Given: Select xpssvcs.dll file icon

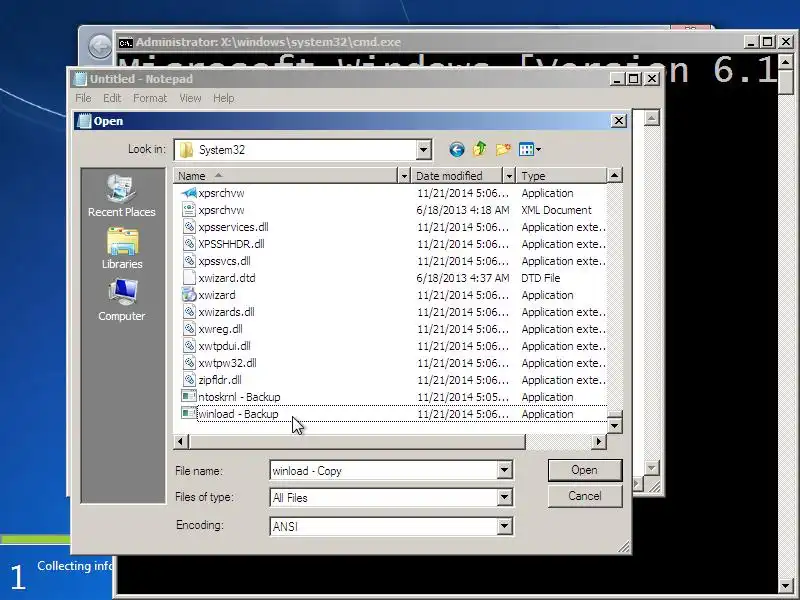Looking at the screenshot, I should point(189,261).
